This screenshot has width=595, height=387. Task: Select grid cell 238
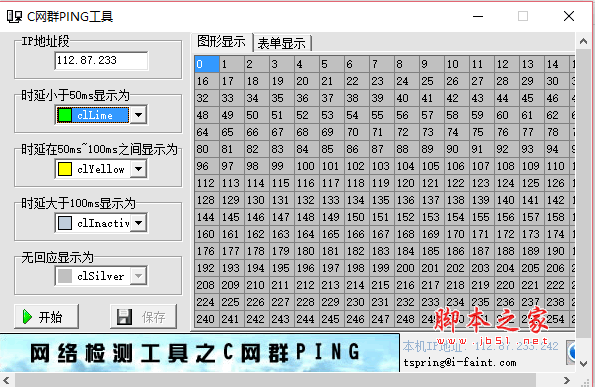pyautogui.click(x=557, y=302)
